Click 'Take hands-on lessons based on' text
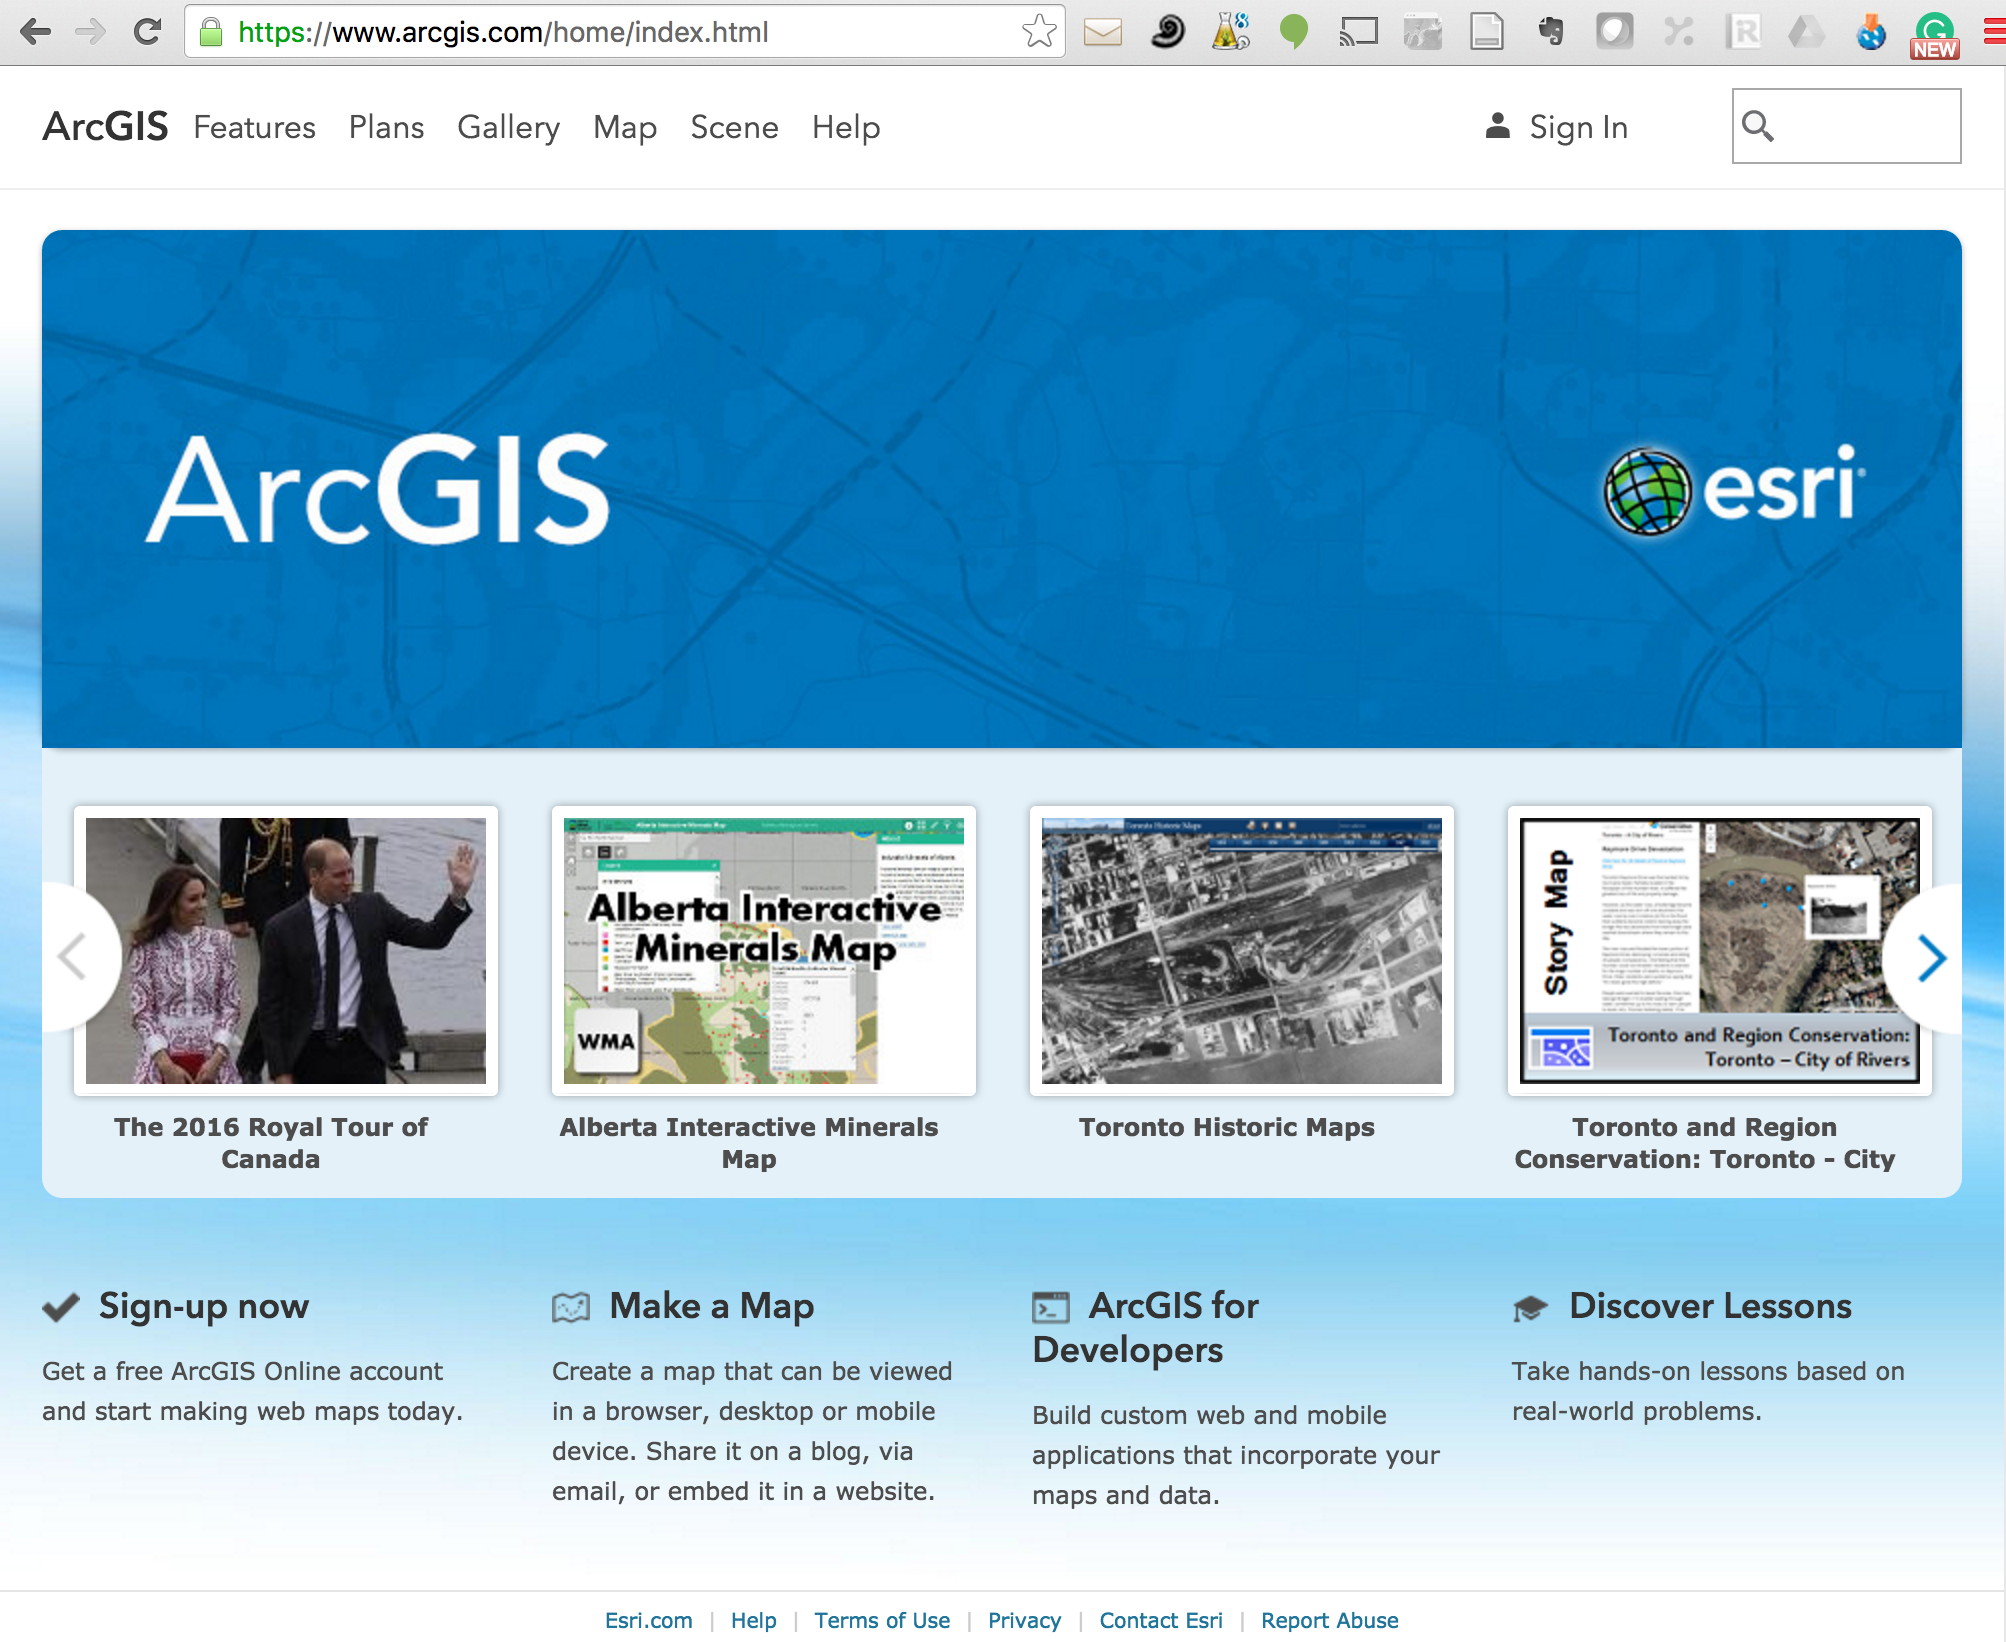The image size is (2006, 1642). [1708, 1371]
